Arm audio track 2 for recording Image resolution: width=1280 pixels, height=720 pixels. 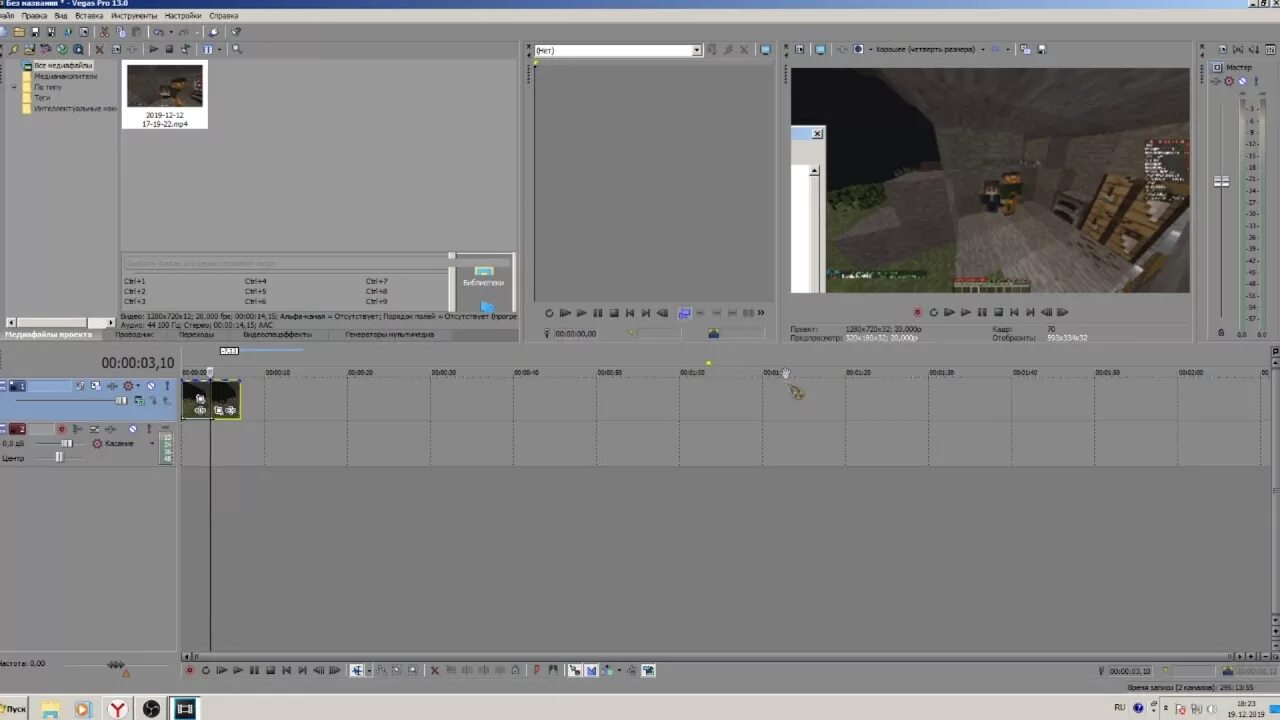pos(62,429)
